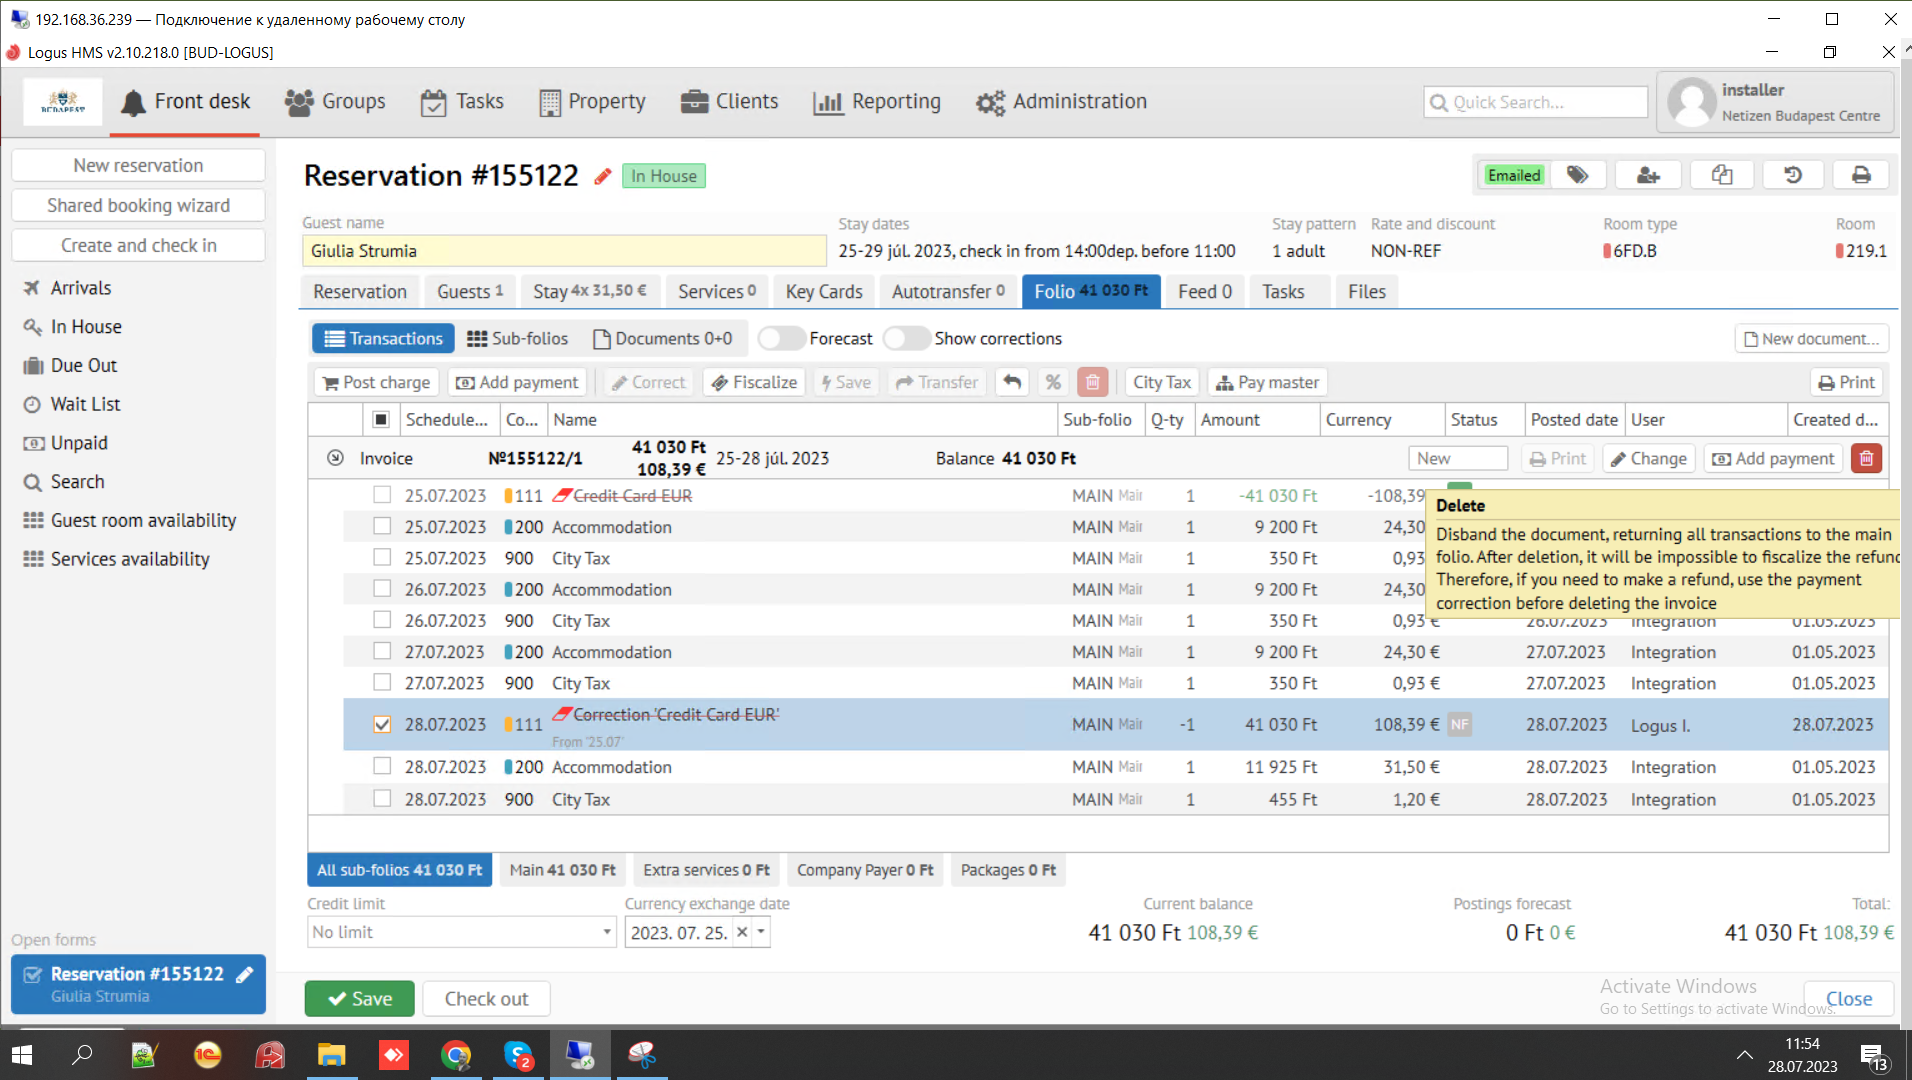Expand the Credit limit dropdown
1912x1080 pixels.
click(606, 932)
